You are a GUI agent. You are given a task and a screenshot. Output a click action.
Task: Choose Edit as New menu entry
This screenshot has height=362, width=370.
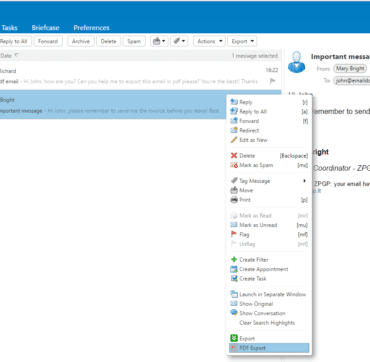(269, 140)
